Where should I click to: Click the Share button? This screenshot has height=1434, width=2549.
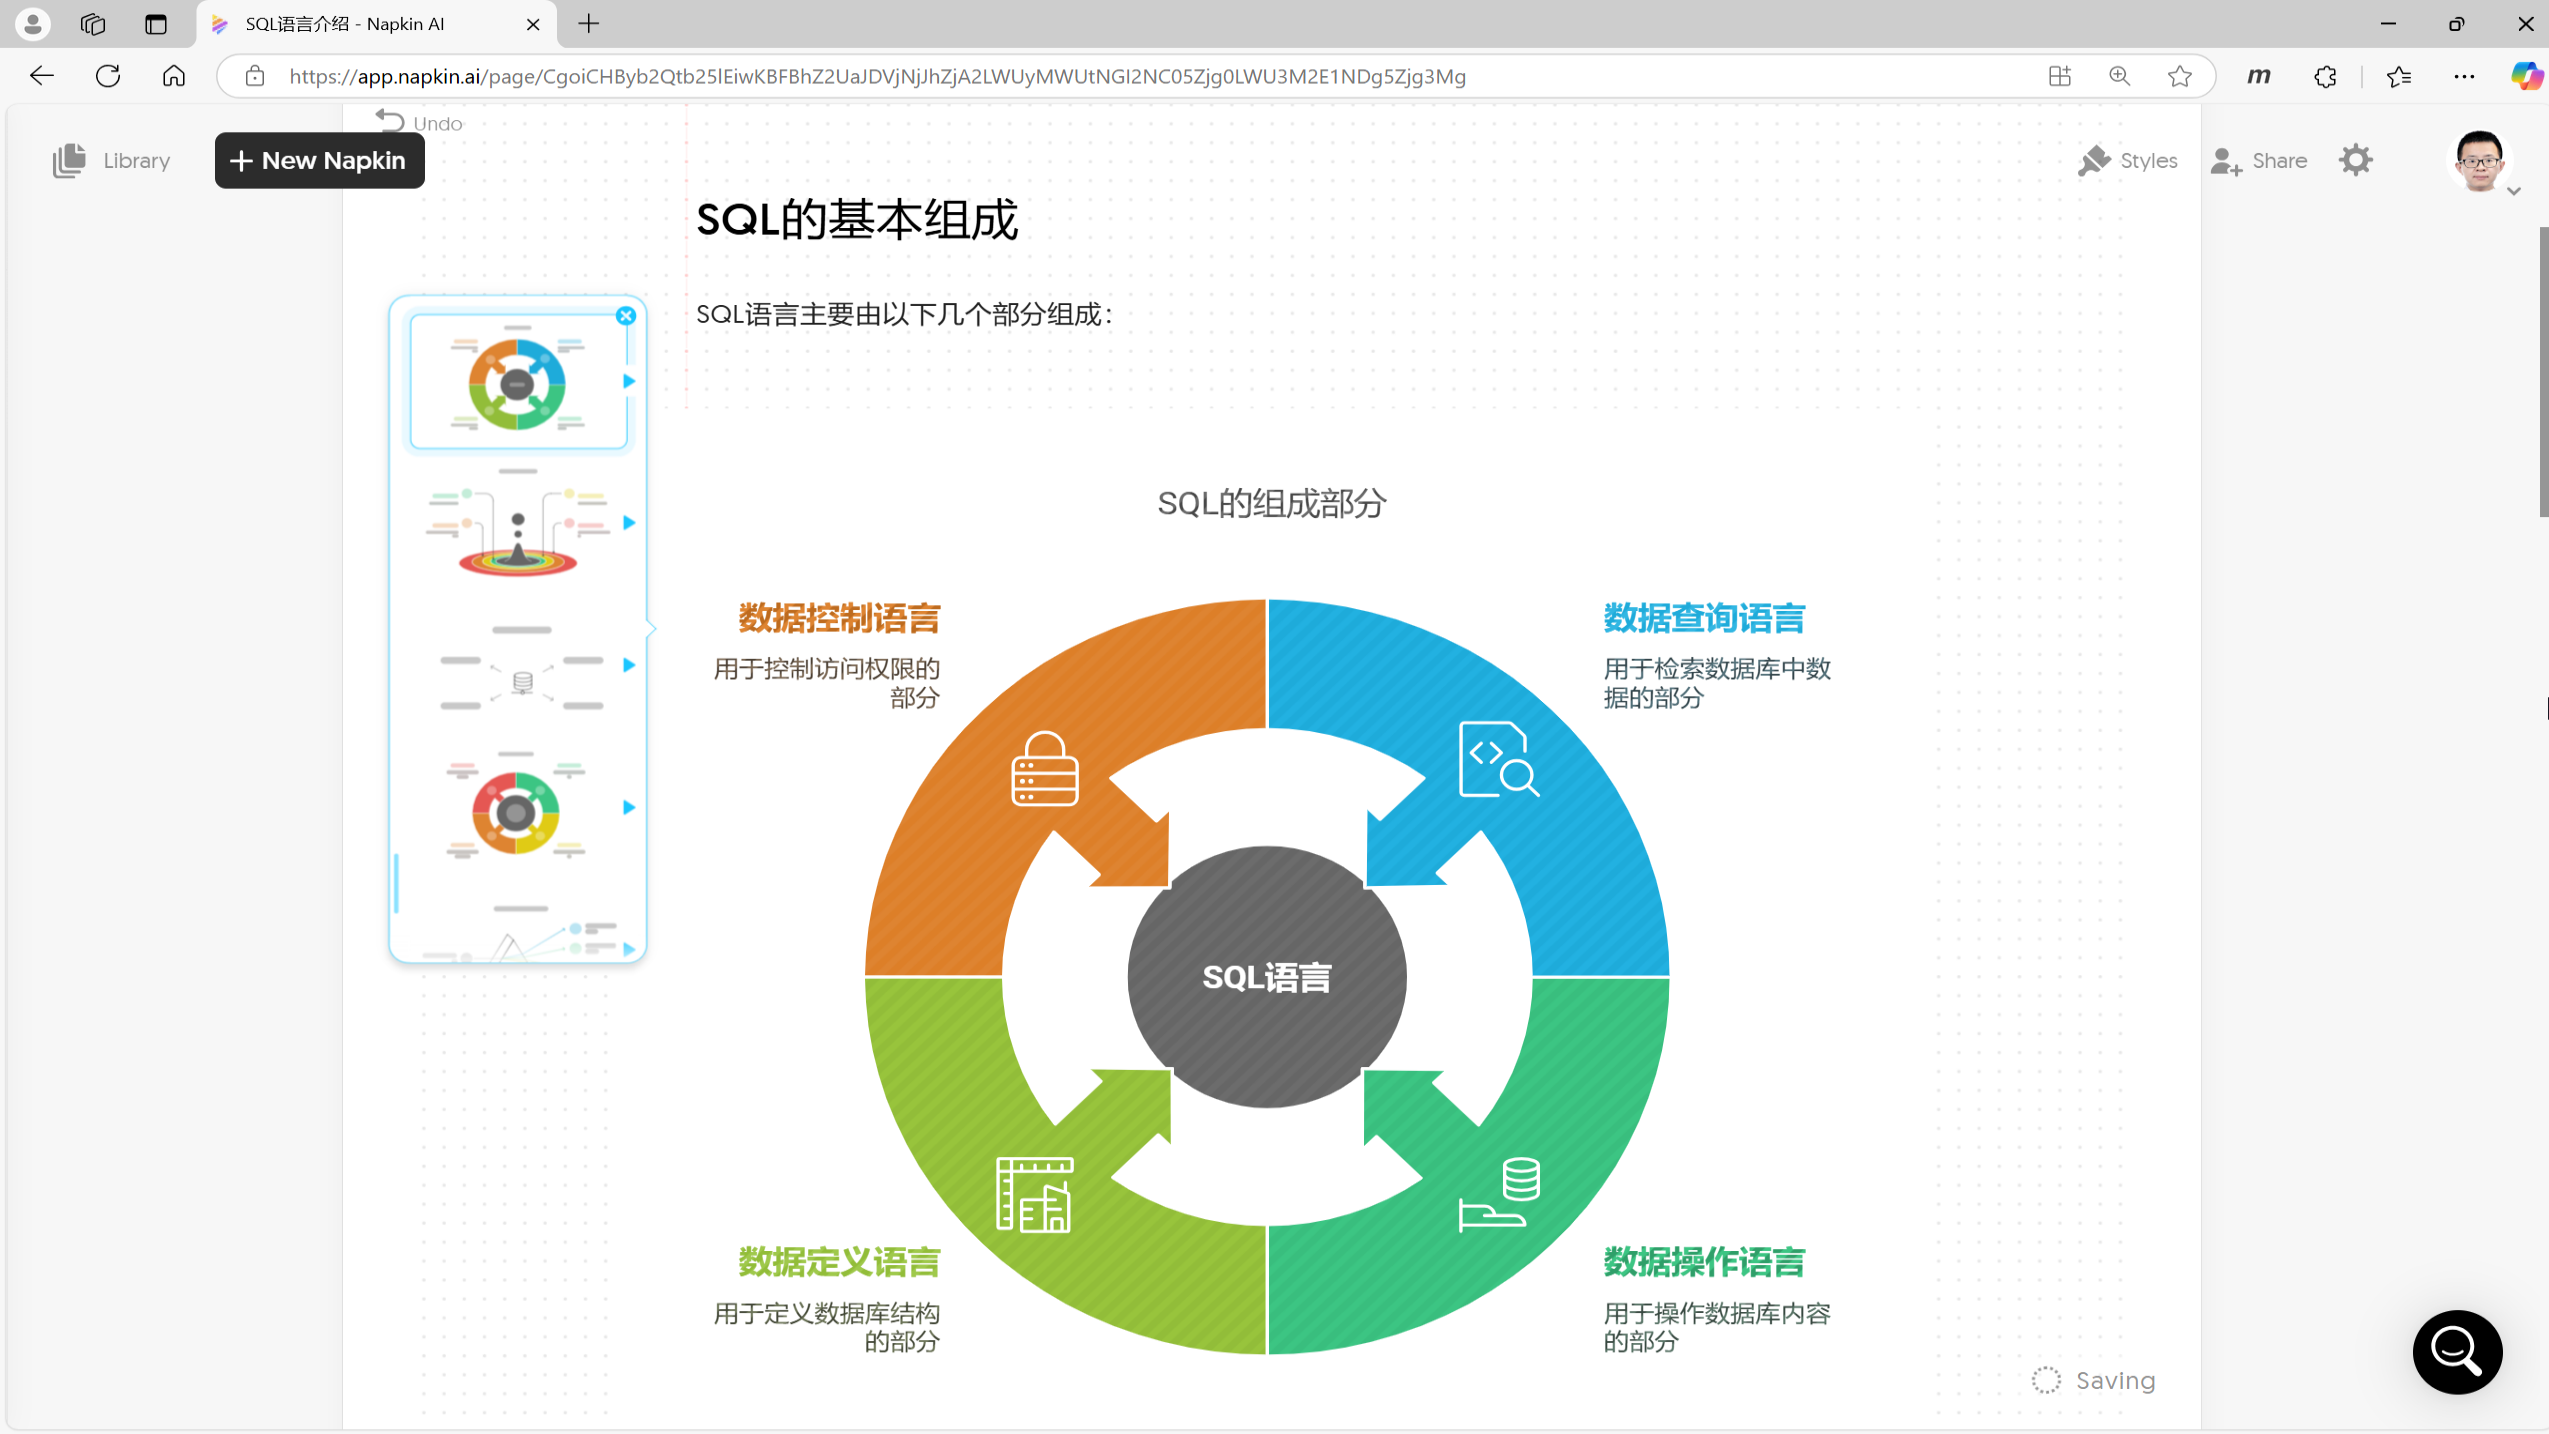[x=2259, y=160]
